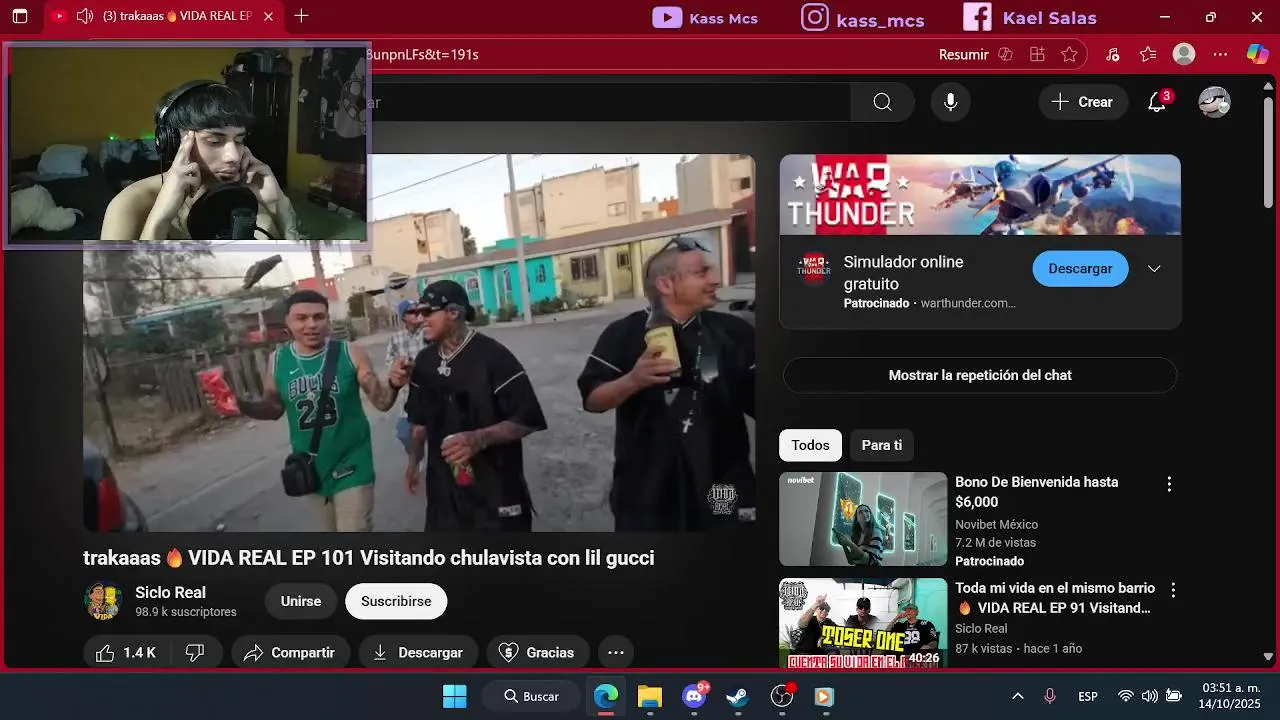Open the Siclo Real channel name link
1280x720 pixels.
point(170,592)
